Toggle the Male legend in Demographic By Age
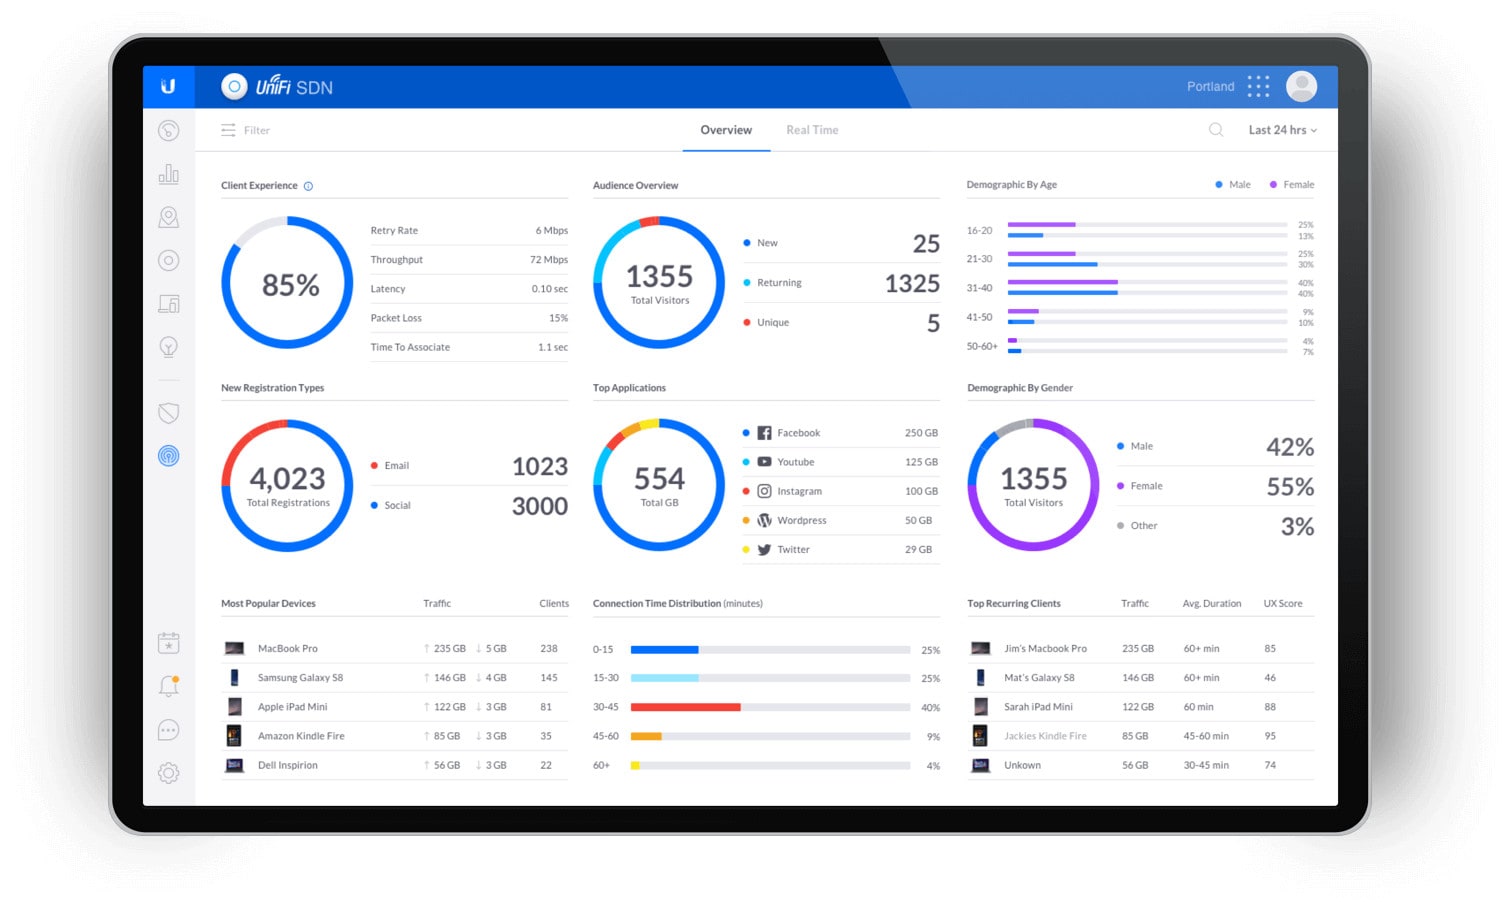The height and width of the screenshot is (902, 1510). (1232, 184)
